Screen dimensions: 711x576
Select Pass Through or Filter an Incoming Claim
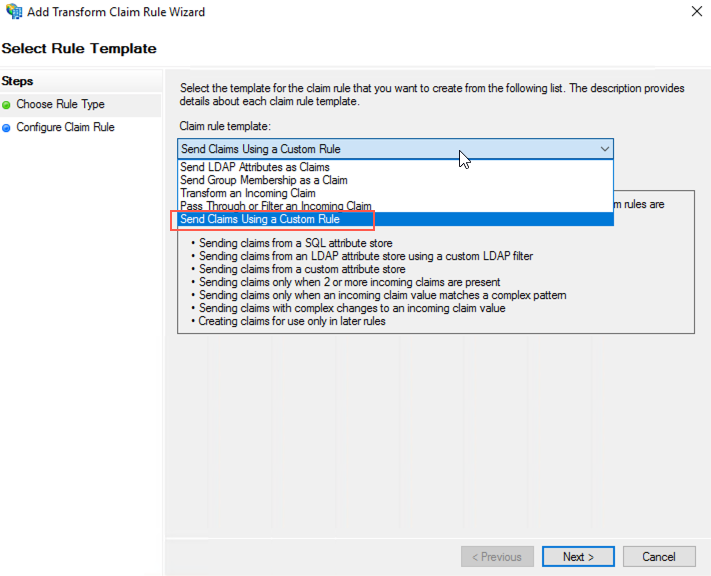coord(275,206)
